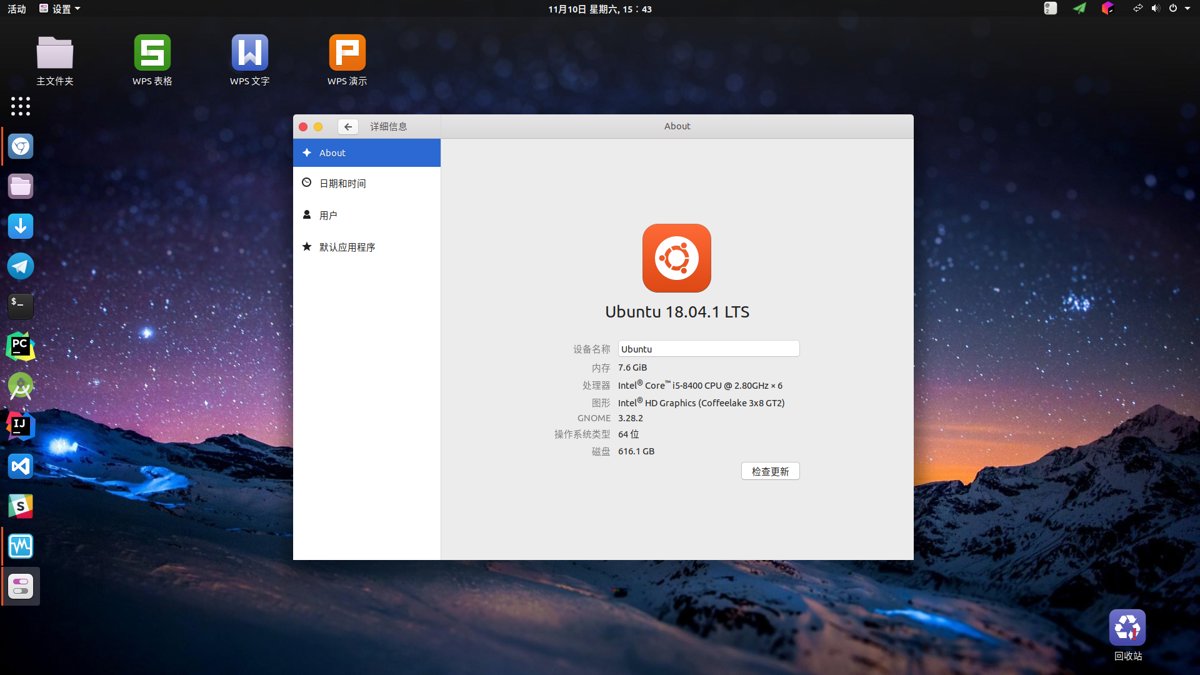Open the WPS 演示 desktop icon

click(x=347, y=60)
